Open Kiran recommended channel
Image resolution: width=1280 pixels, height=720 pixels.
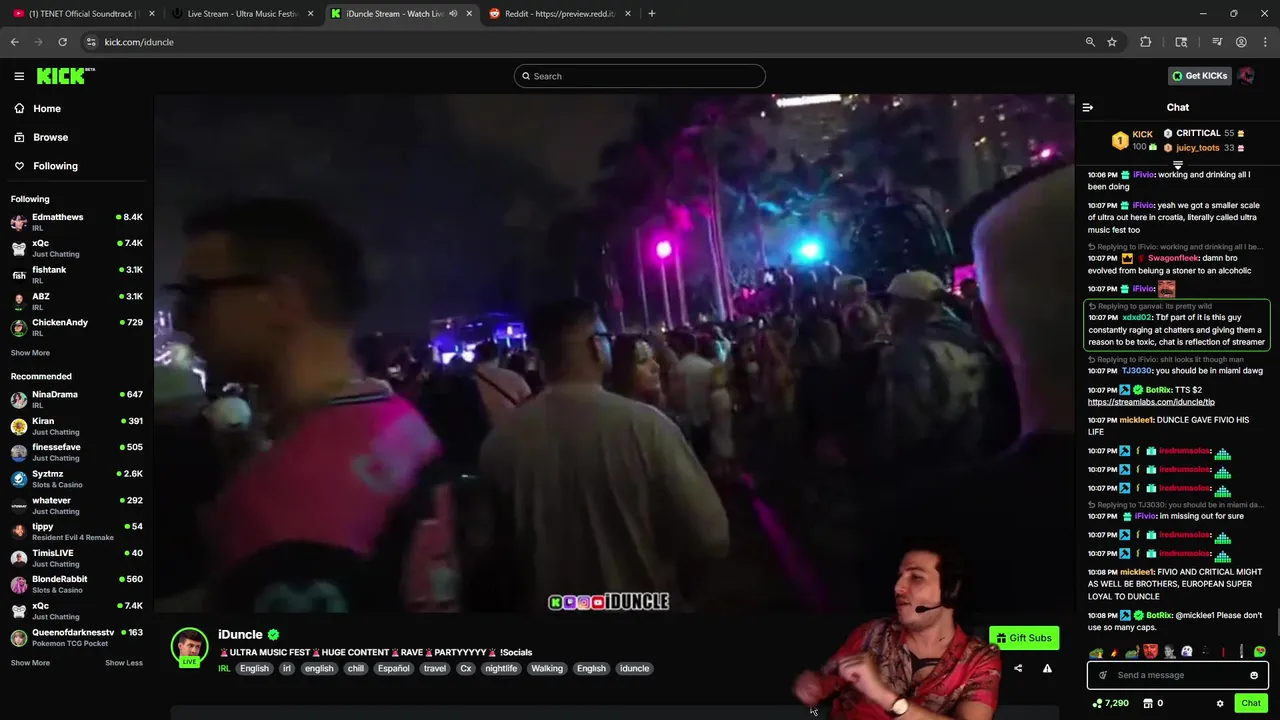(77, 426)
